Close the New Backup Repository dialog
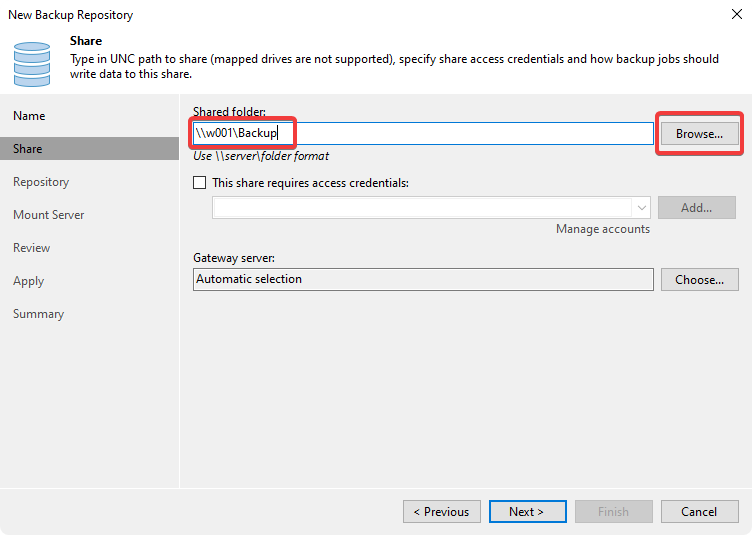 tap(736, 15)
